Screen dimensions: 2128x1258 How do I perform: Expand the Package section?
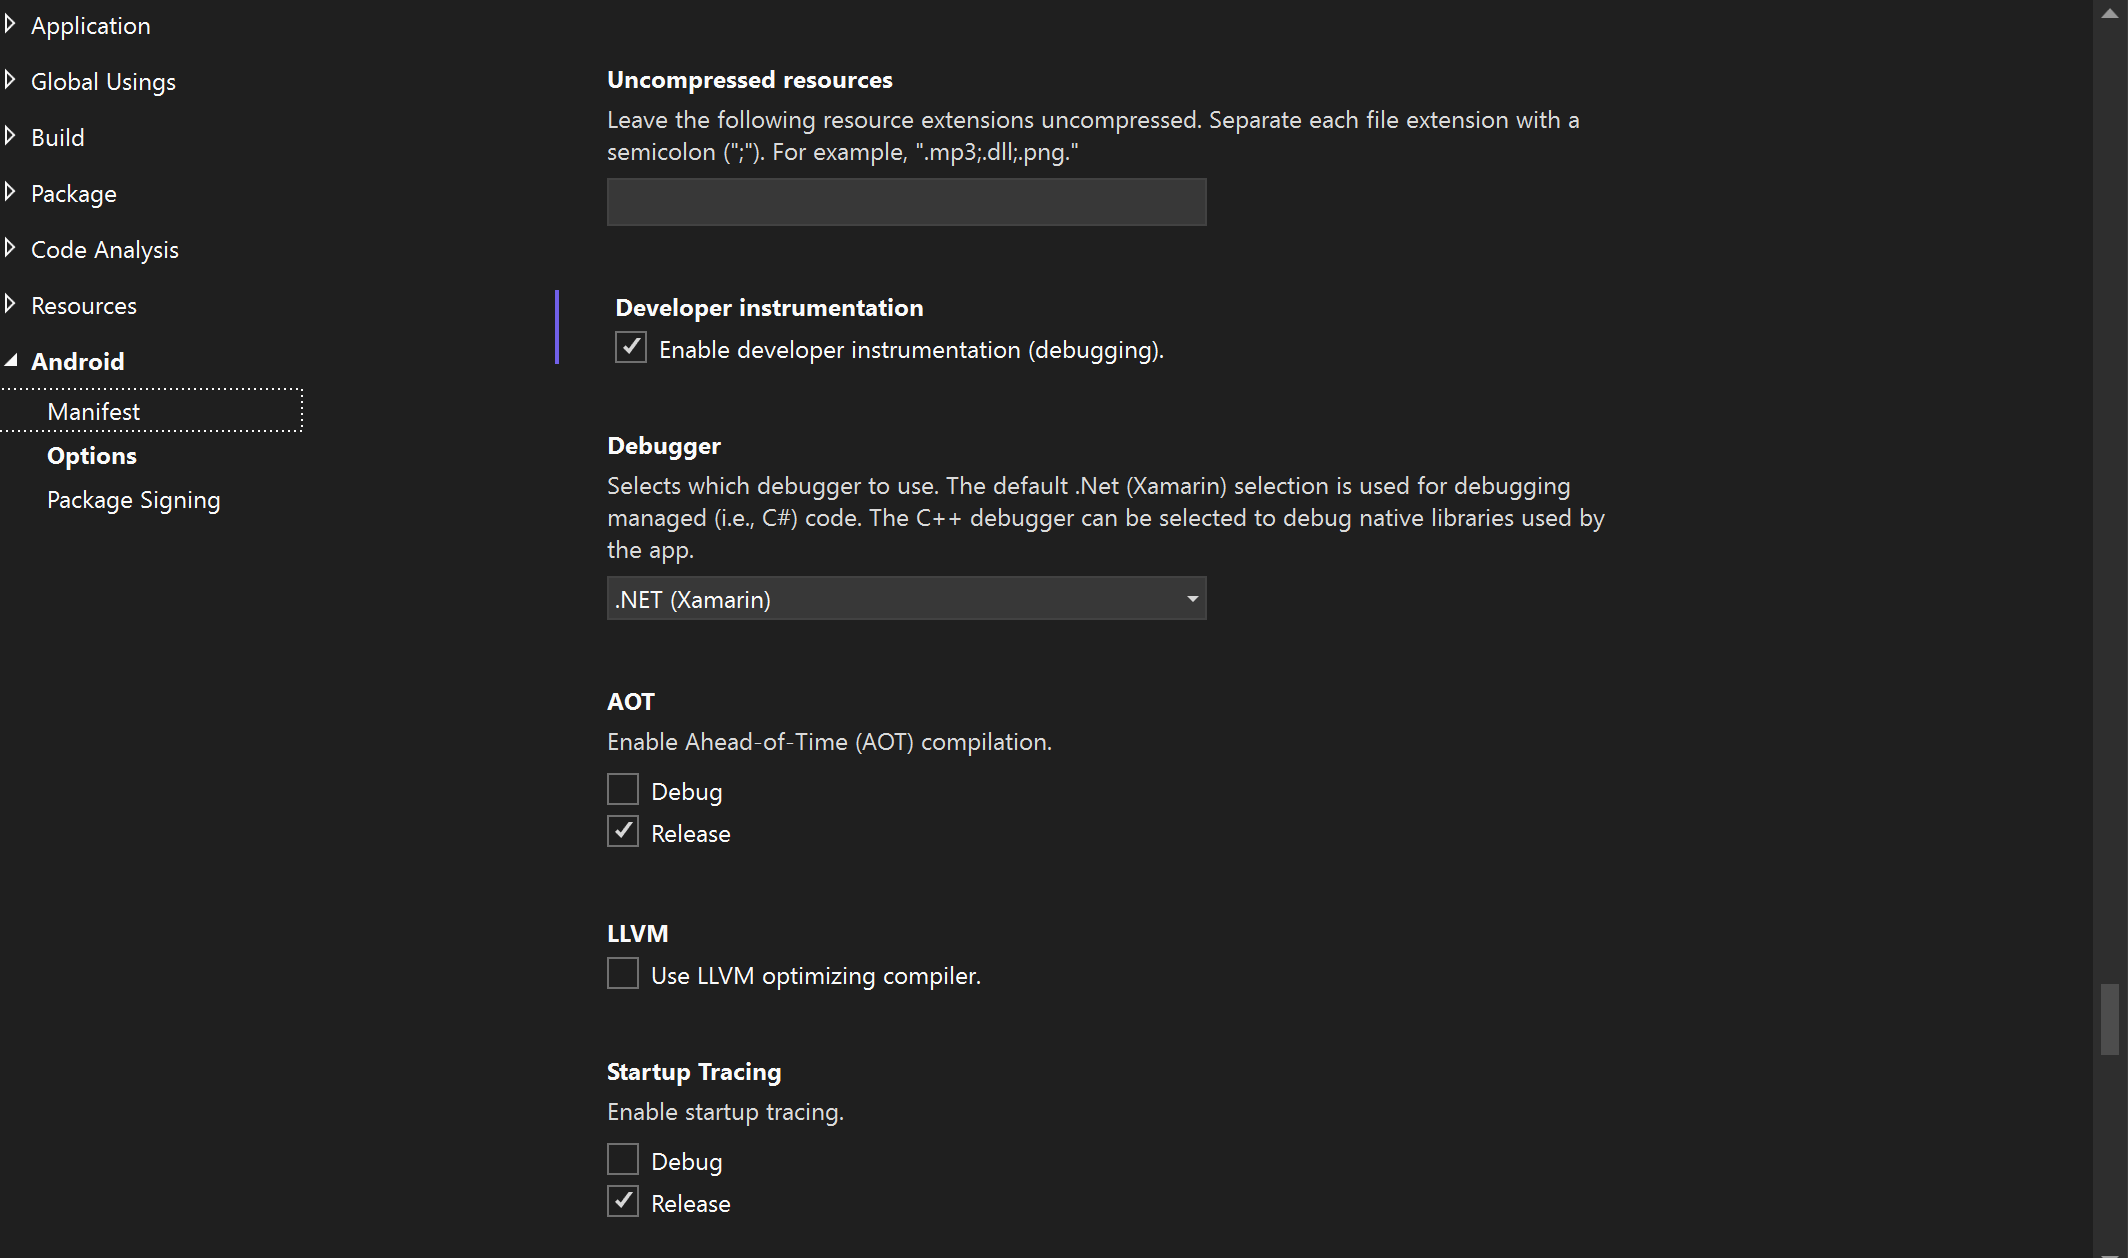11,192
